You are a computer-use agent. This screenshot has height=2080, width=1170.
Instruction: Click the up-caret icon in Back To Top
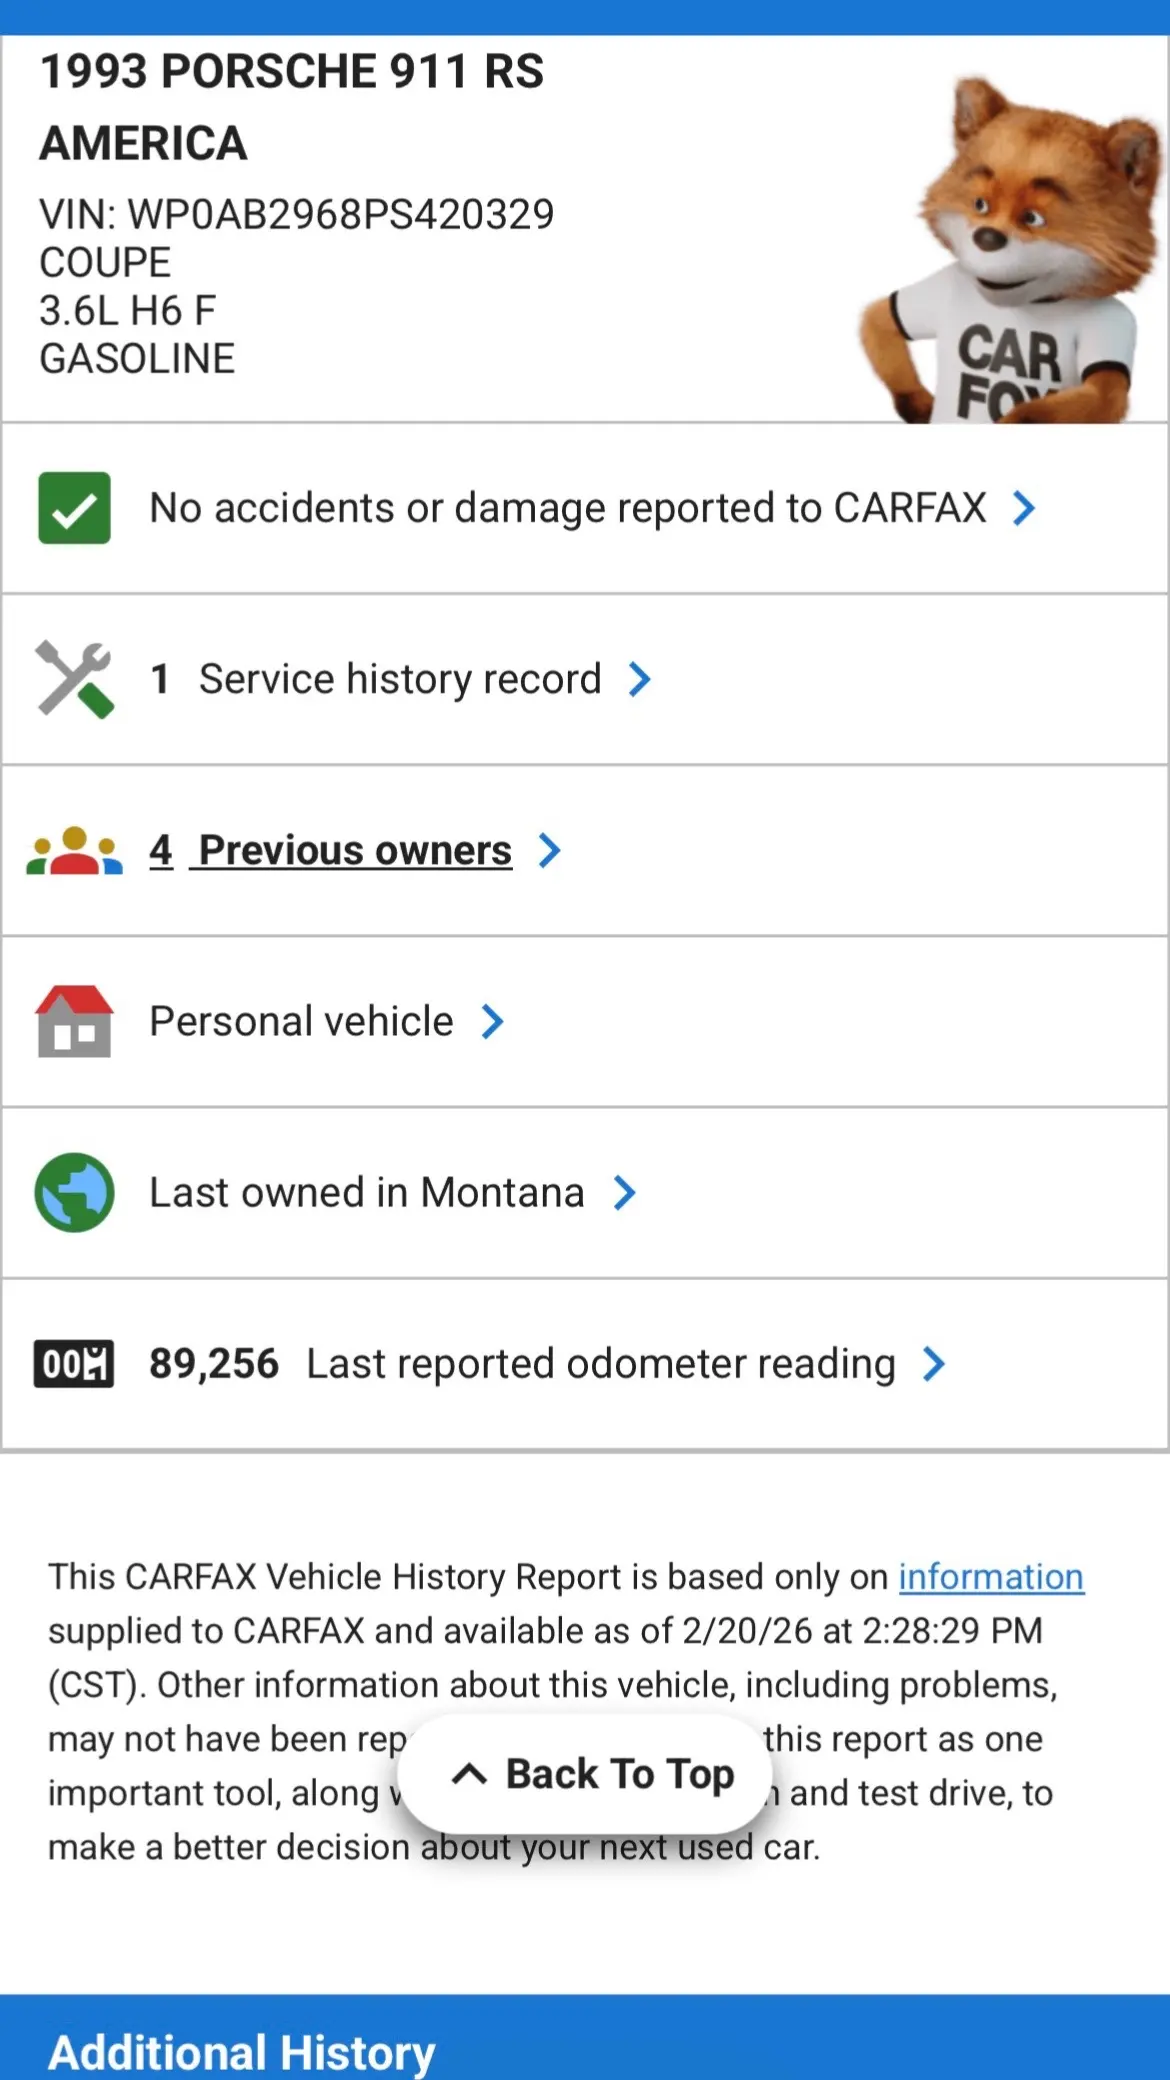(x=469, y=1774)
